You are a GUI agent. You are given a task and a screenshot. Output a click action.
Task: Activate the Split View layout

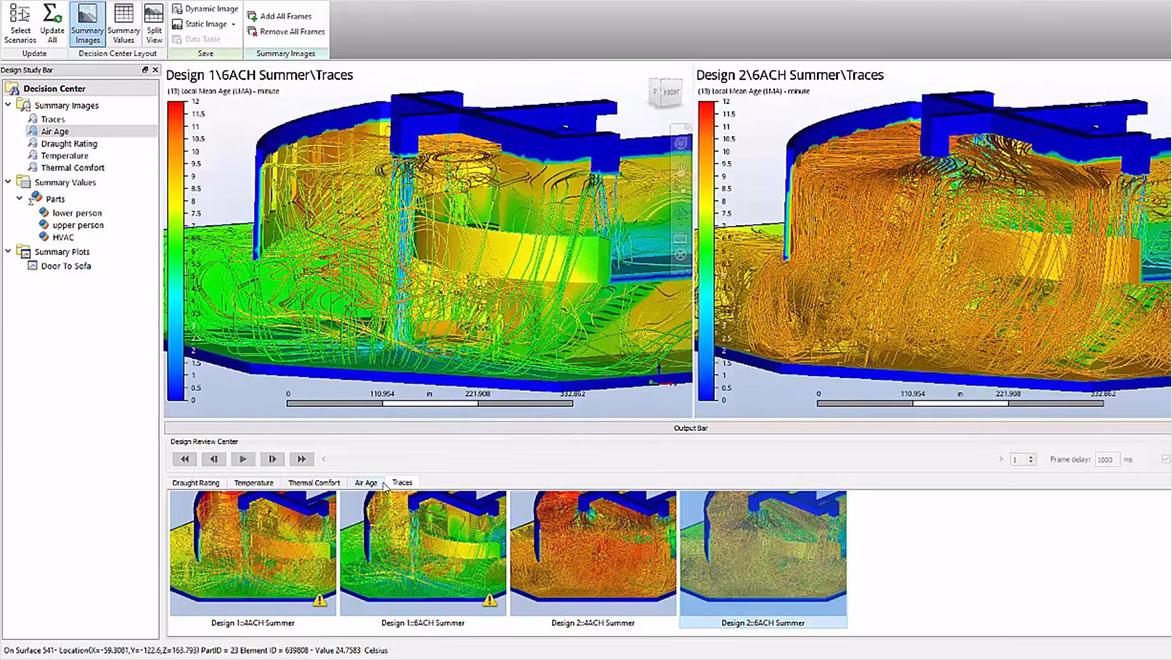pos(153,25)
